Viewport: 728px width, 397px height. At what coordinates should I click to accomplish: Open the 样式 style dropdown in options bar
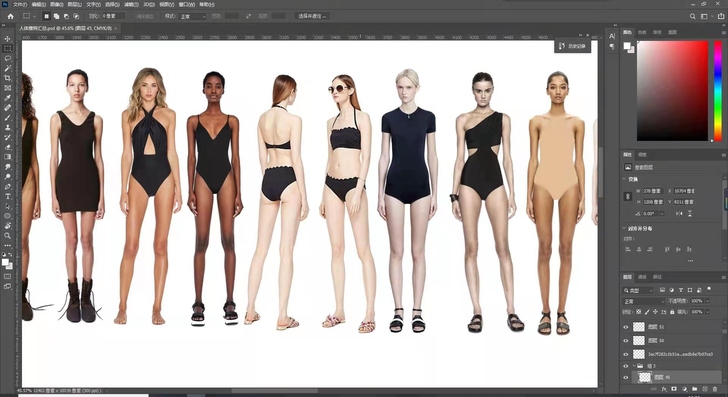pos(192,16)
